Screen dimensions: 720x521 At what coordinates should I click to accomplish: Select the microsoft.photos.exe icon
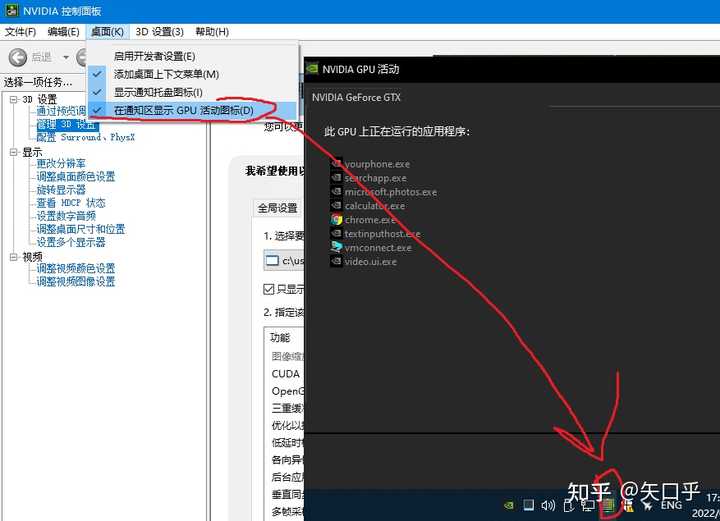(x=337, y=191)
